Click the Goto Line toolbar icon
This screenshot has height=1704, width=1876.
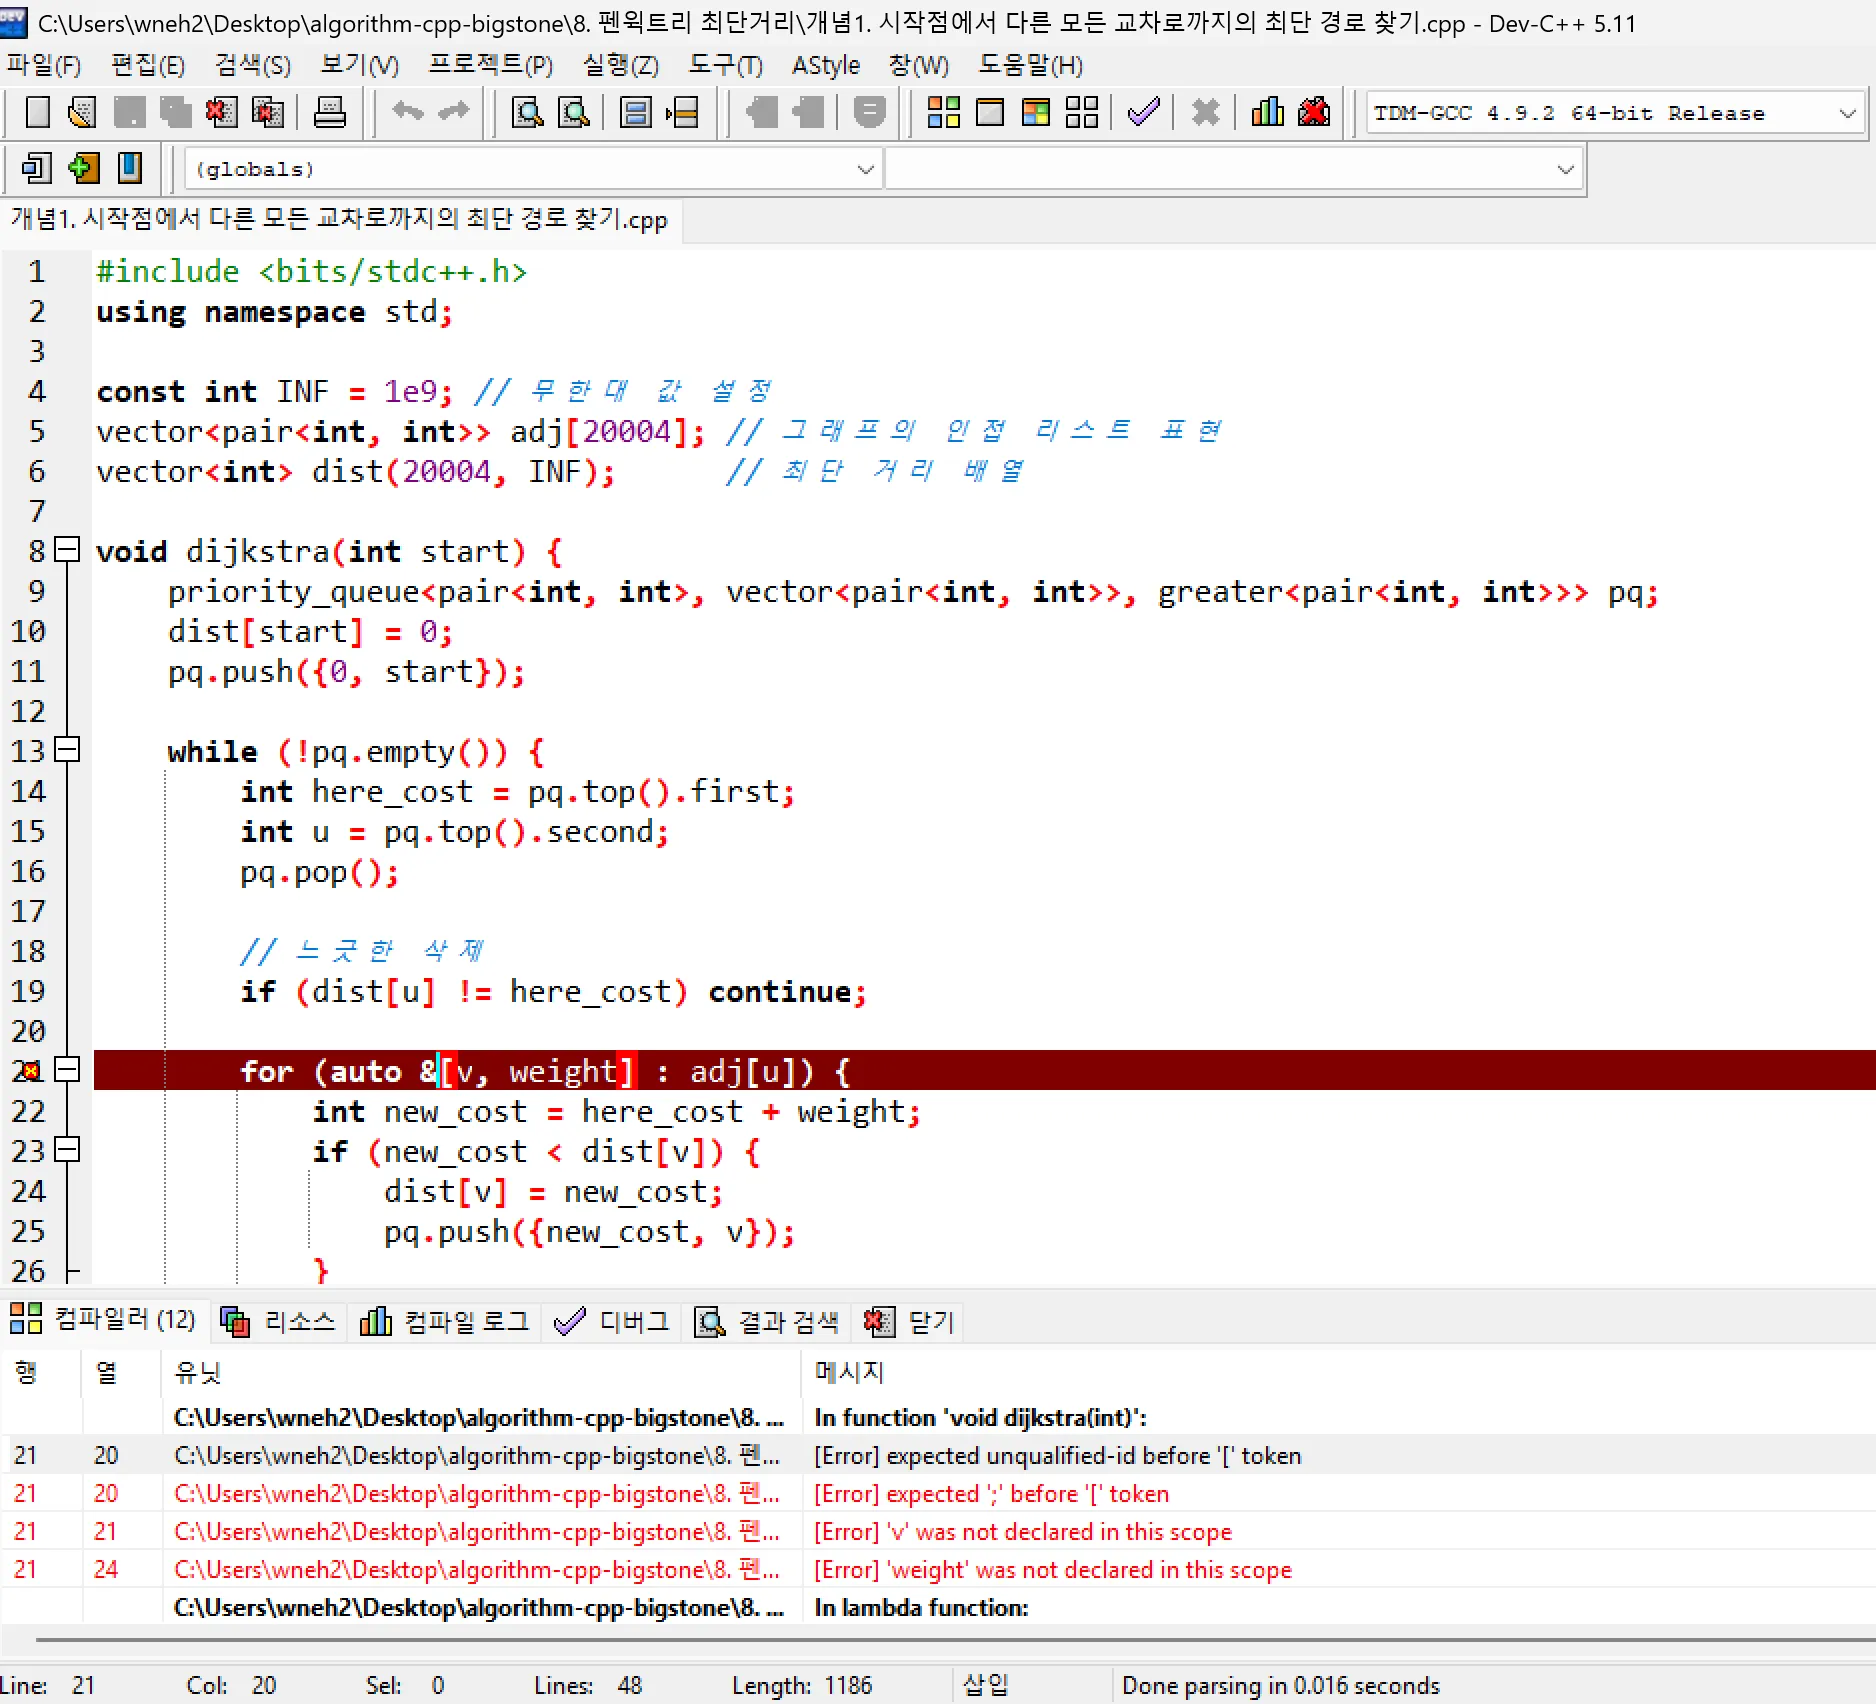click(682, 112)
